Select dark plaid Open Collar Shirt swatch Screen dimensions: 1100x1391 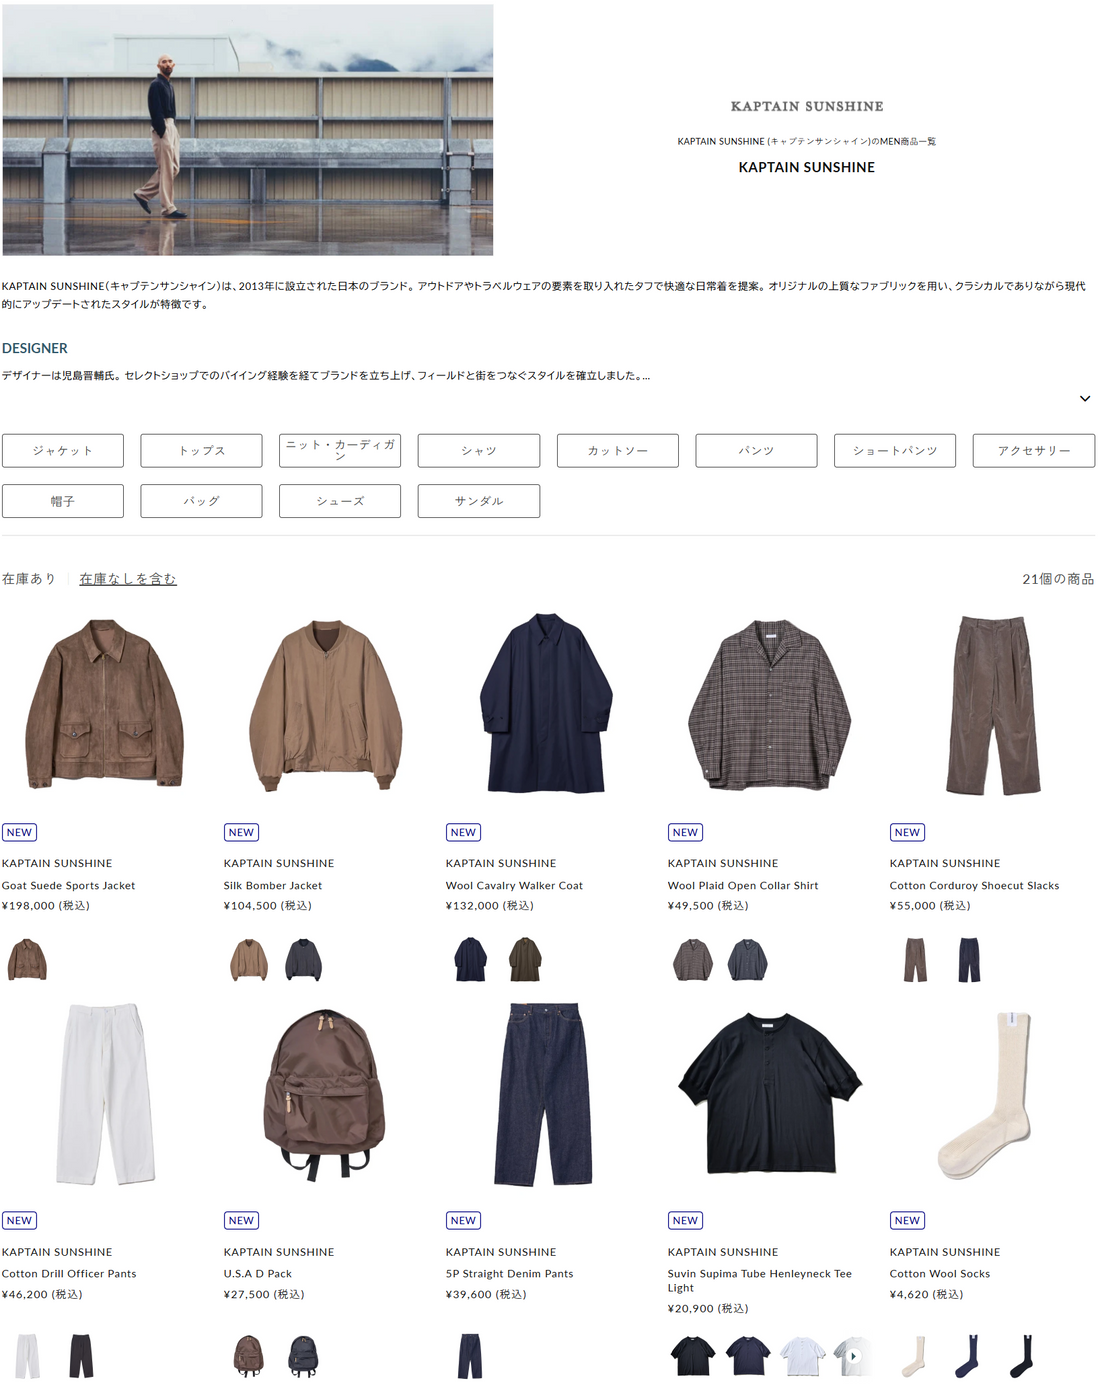[747, 960]
